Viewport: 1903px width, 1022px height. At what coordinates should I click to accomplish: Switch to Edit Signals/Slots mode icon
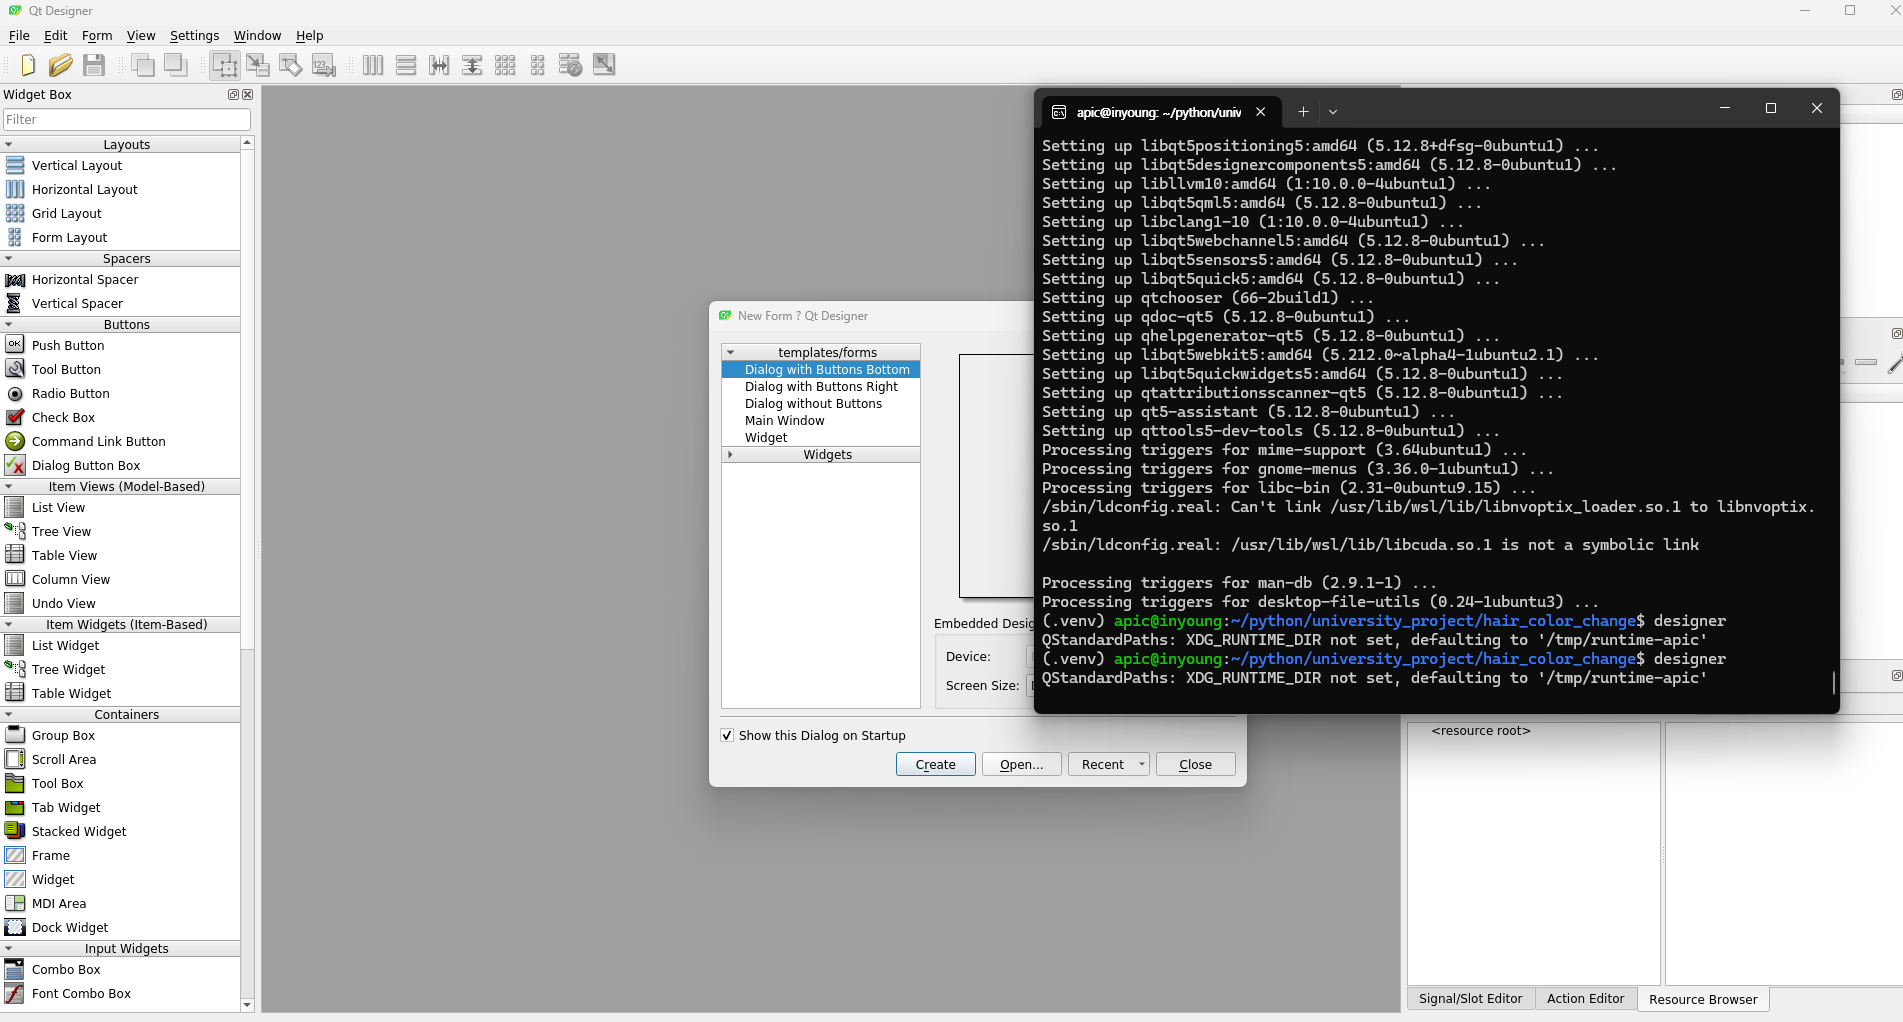pos(258,65)
